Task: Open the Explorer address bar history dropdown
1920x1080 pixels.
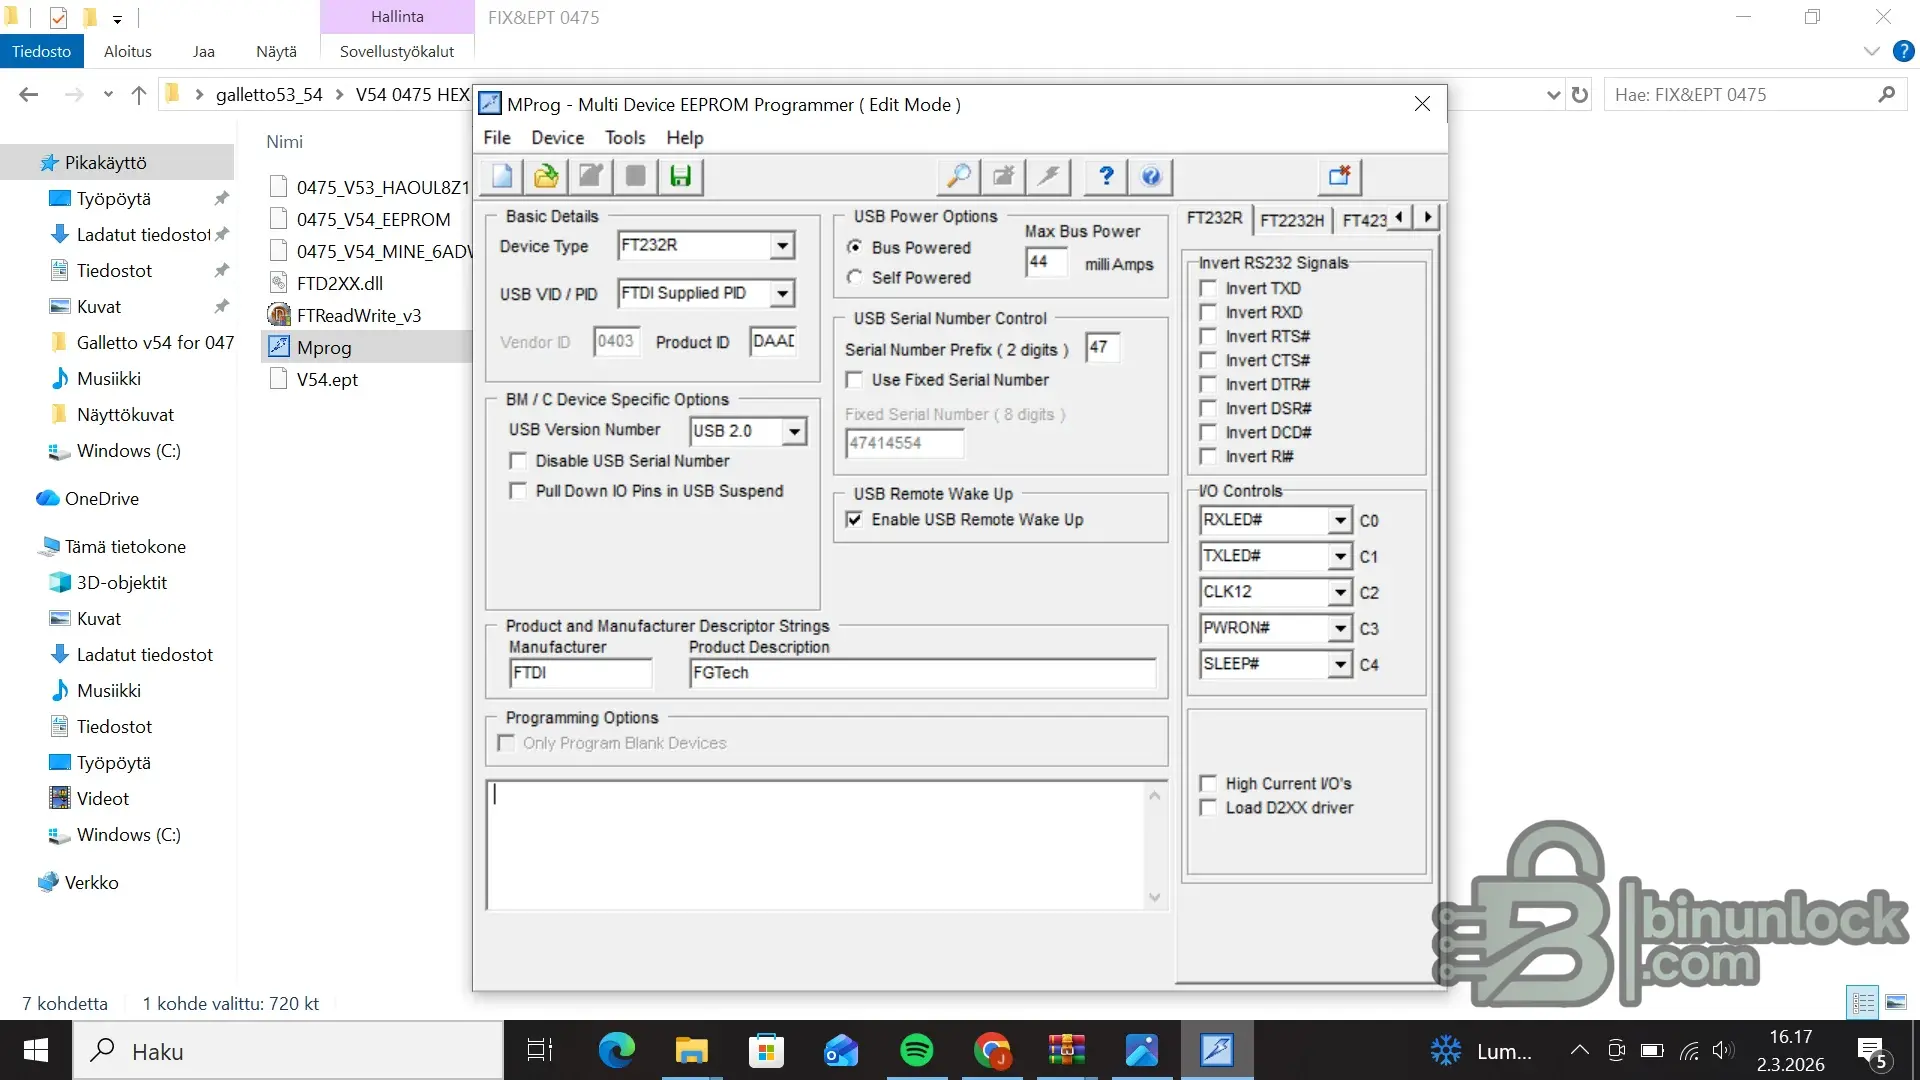Action: (1553, 95)
